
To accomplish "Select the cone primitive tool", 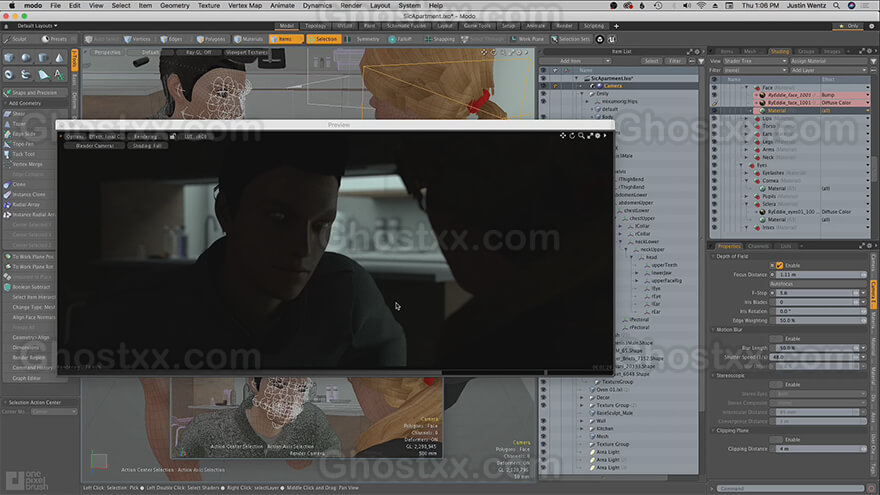I will pos(59,58).
